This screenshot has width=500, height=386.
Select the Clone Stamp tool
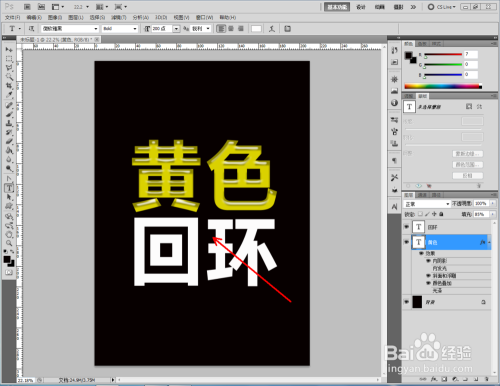9,124
